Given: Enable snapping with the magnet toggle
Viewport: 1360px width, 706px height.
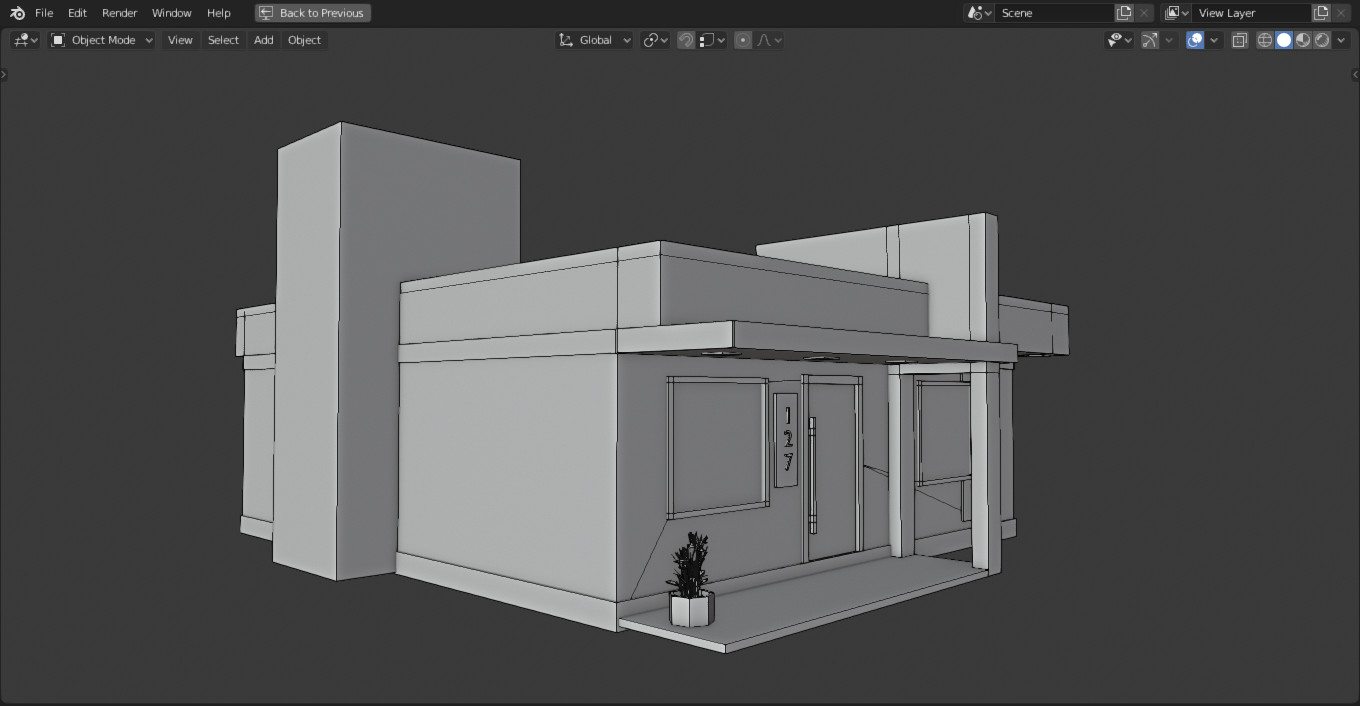Looking at the screenshot, I should 686,39.
